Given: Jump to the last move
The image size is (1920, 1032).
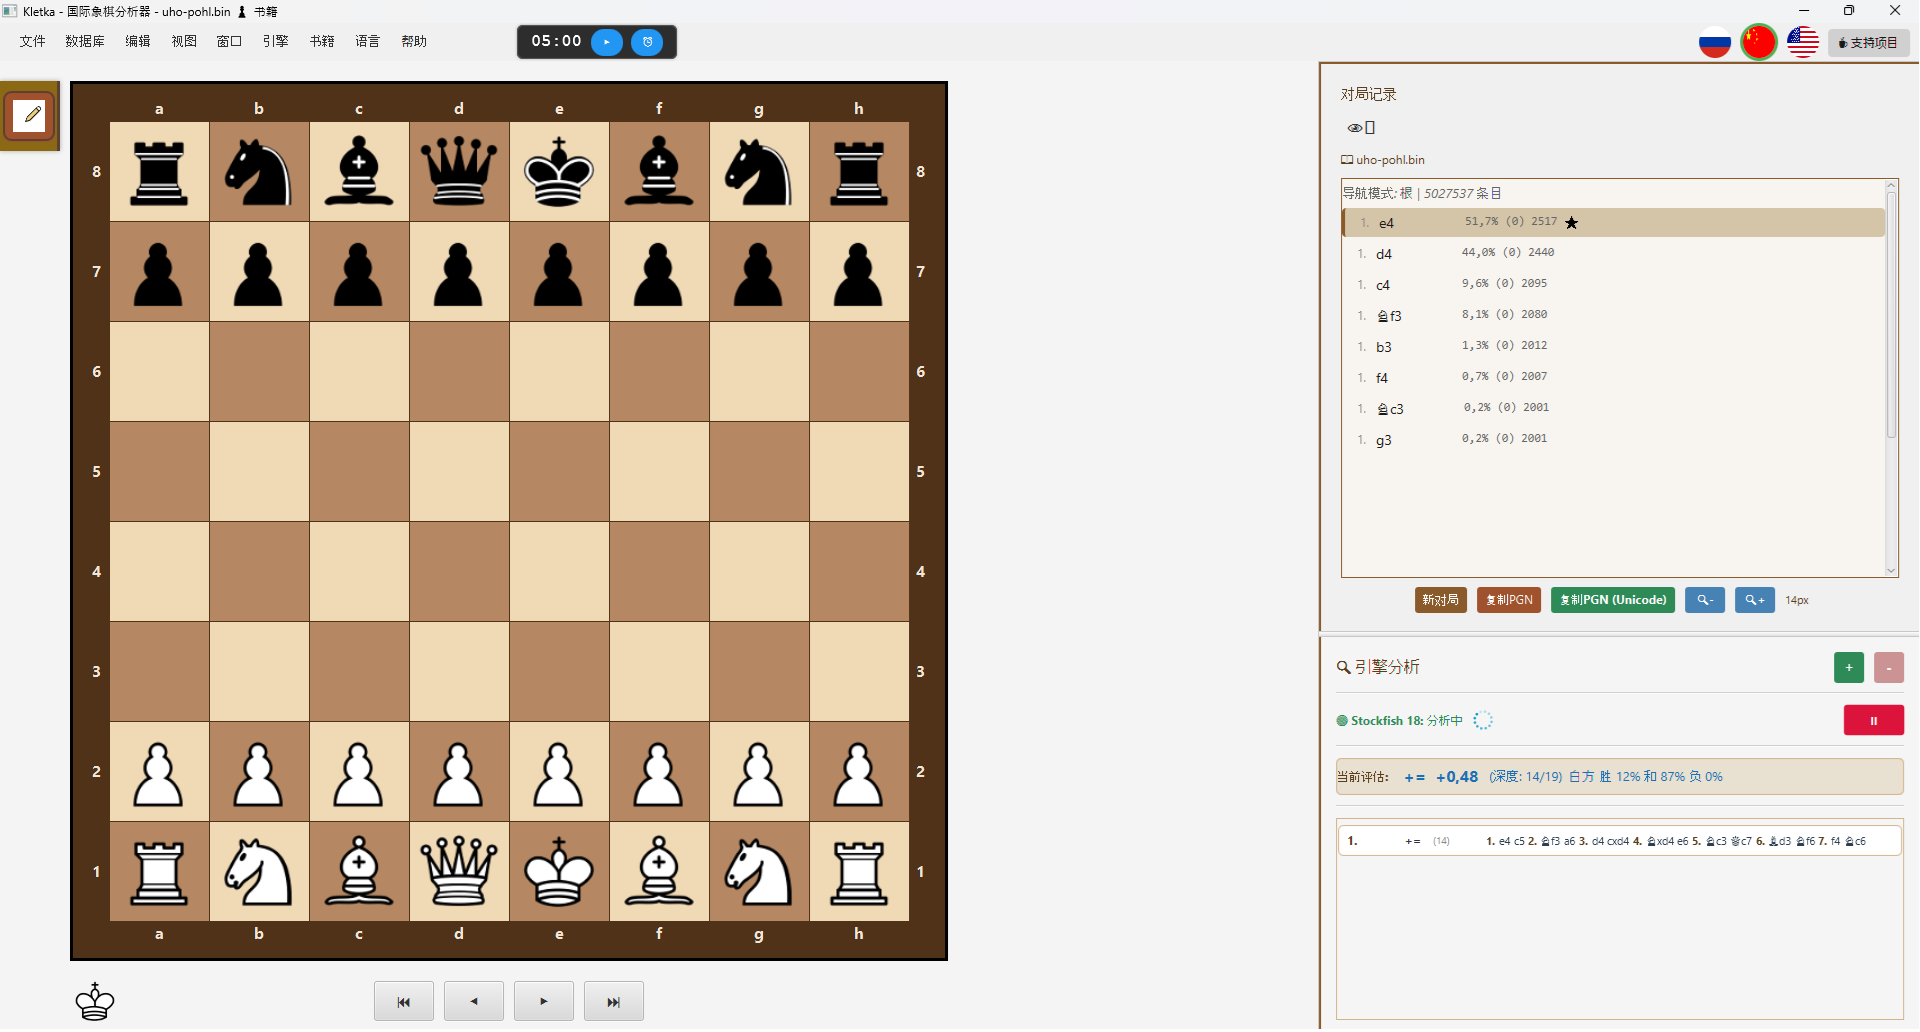Looking at the screenshot, I should 614,1002.
